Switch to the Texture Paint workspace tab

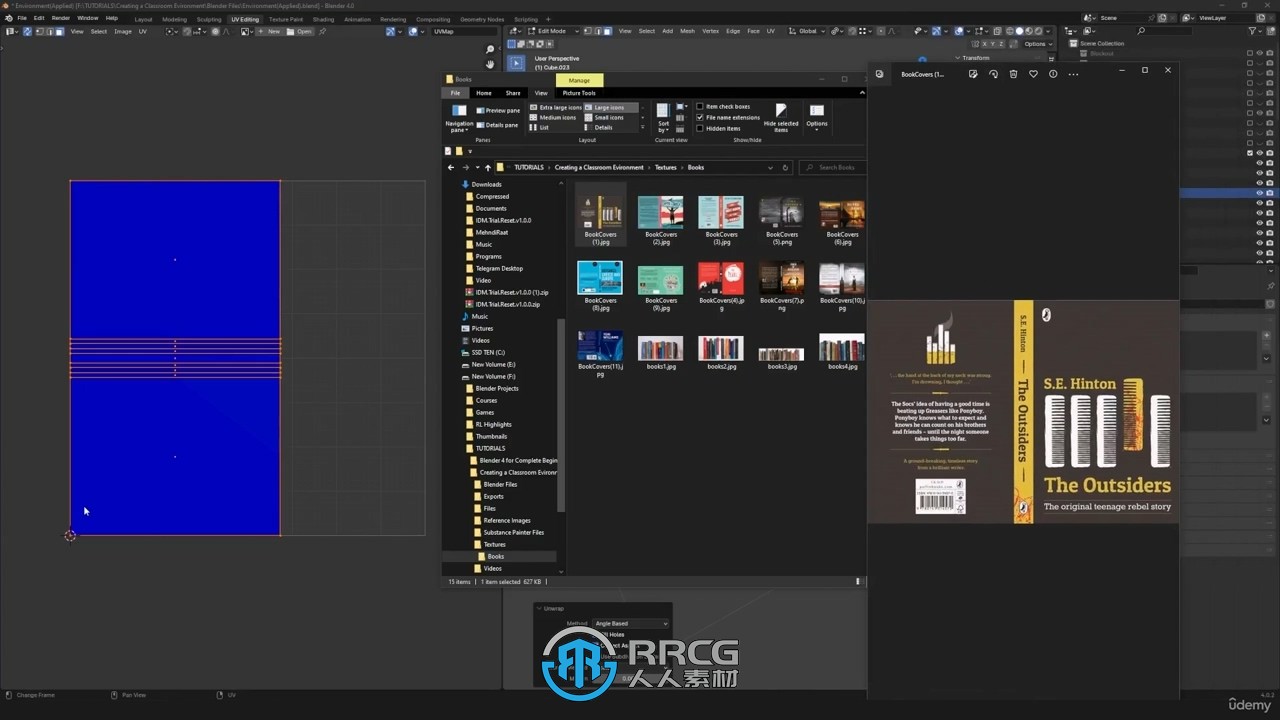pyautogui.click(x=286, y=19)
